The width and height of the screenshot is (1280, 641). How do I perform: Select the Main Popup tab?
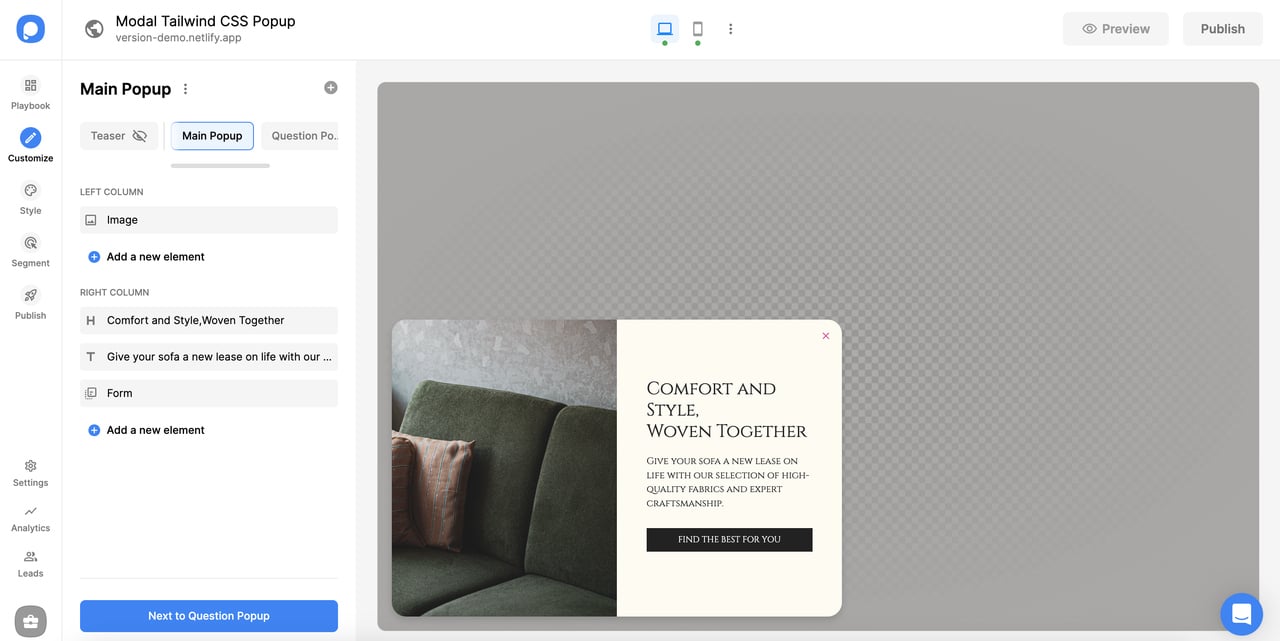coord(212,136)
